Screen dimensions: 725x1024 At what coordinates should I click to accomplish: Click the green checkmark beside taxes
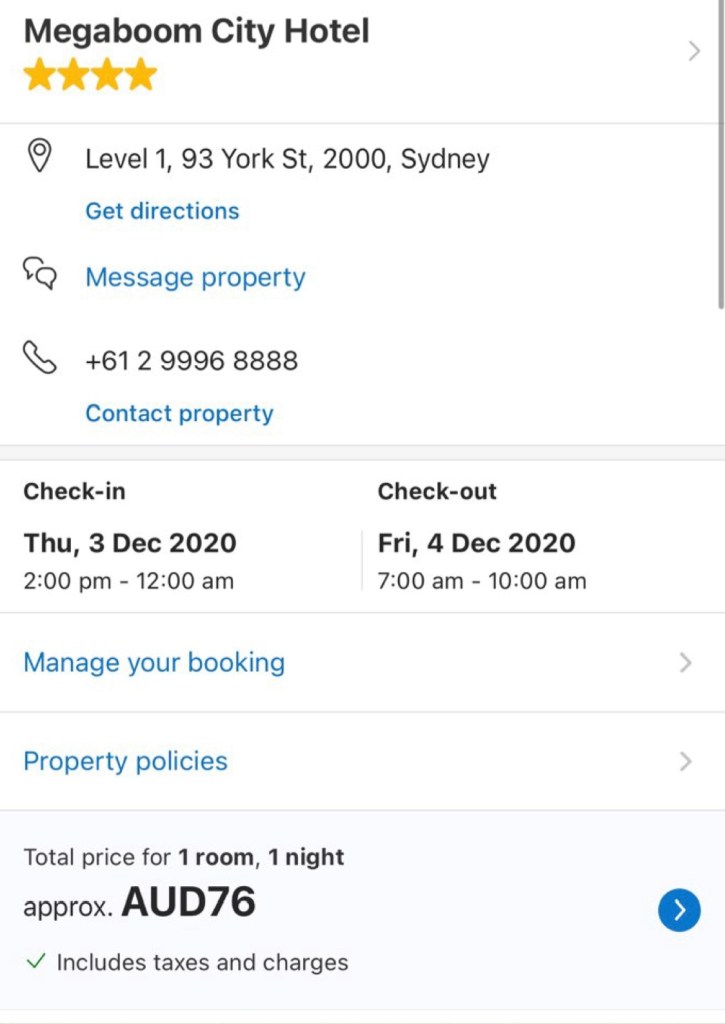(x=36, y=962)
